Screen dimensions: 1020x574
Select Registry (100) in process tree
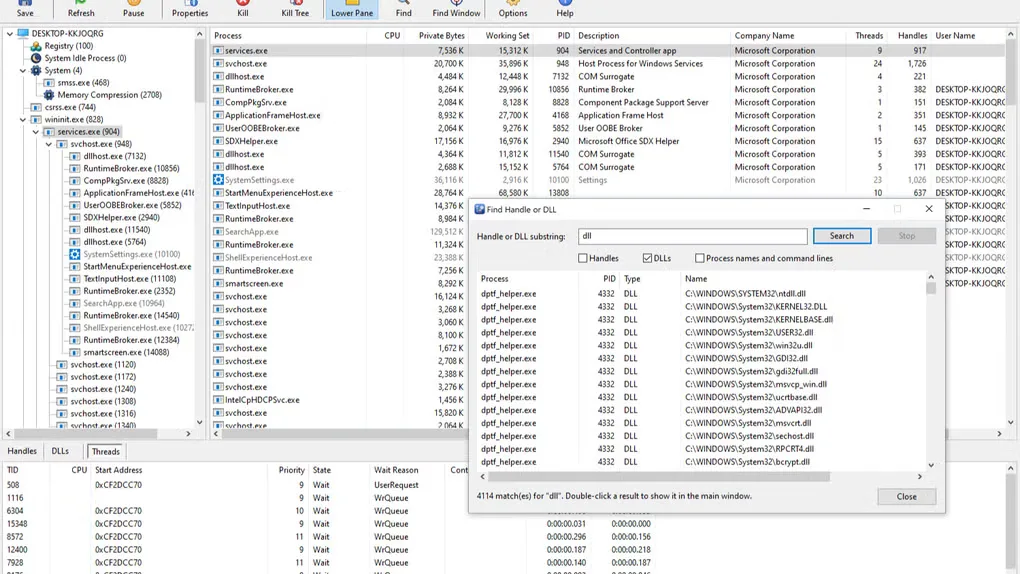68,46
